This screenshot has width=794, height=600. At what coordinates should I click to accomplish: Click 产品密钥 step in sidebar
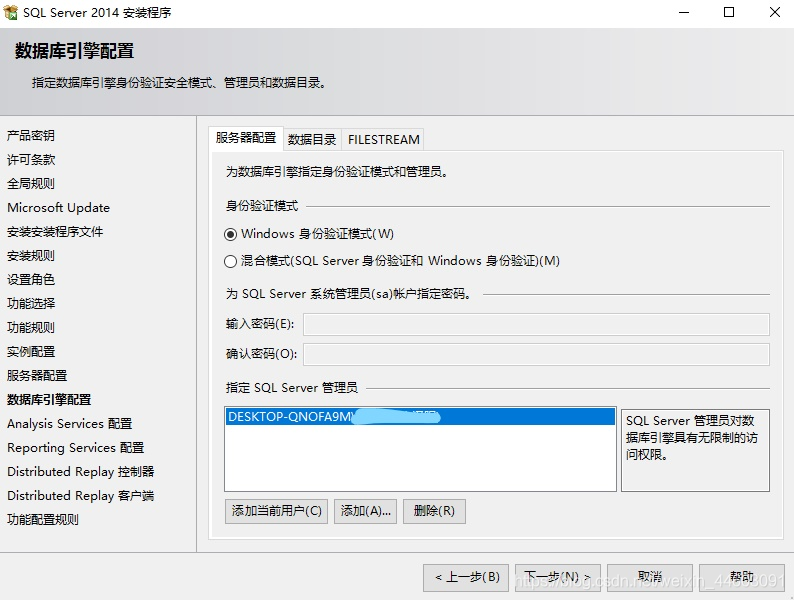point(31,136)
